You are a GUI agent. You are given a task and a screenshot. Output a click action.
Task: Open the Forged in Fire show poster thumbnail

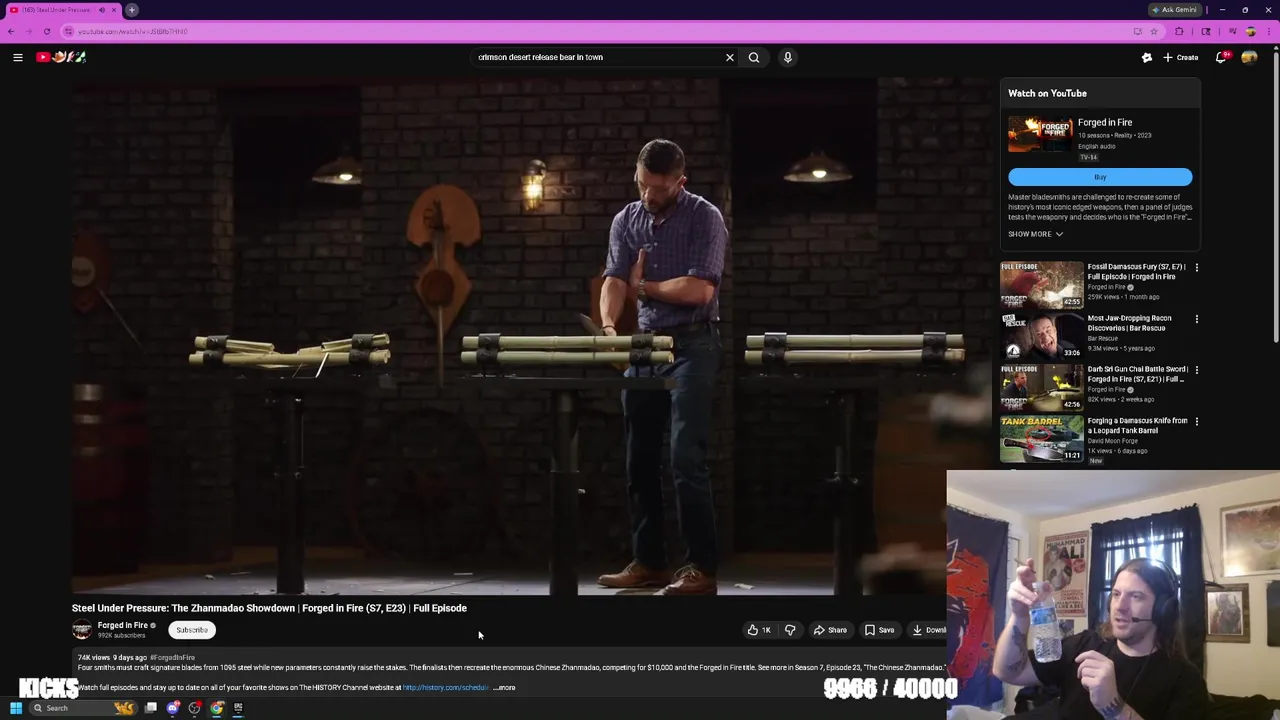[1040, 134]
